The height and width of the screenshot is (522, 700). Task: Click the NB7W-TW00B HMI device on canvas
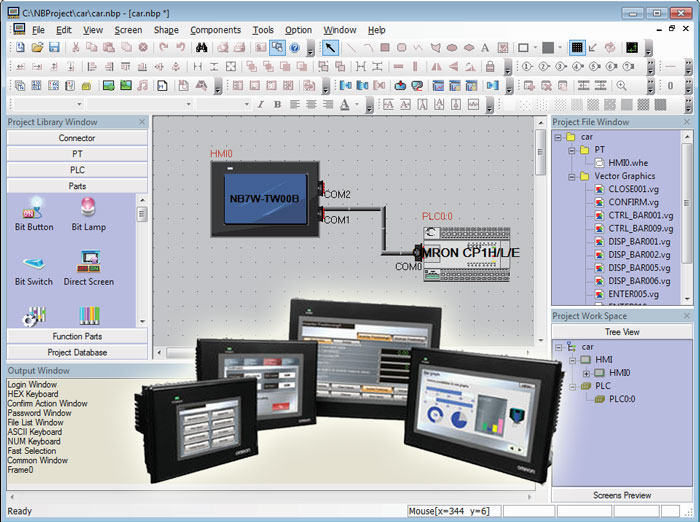point(265,199)
